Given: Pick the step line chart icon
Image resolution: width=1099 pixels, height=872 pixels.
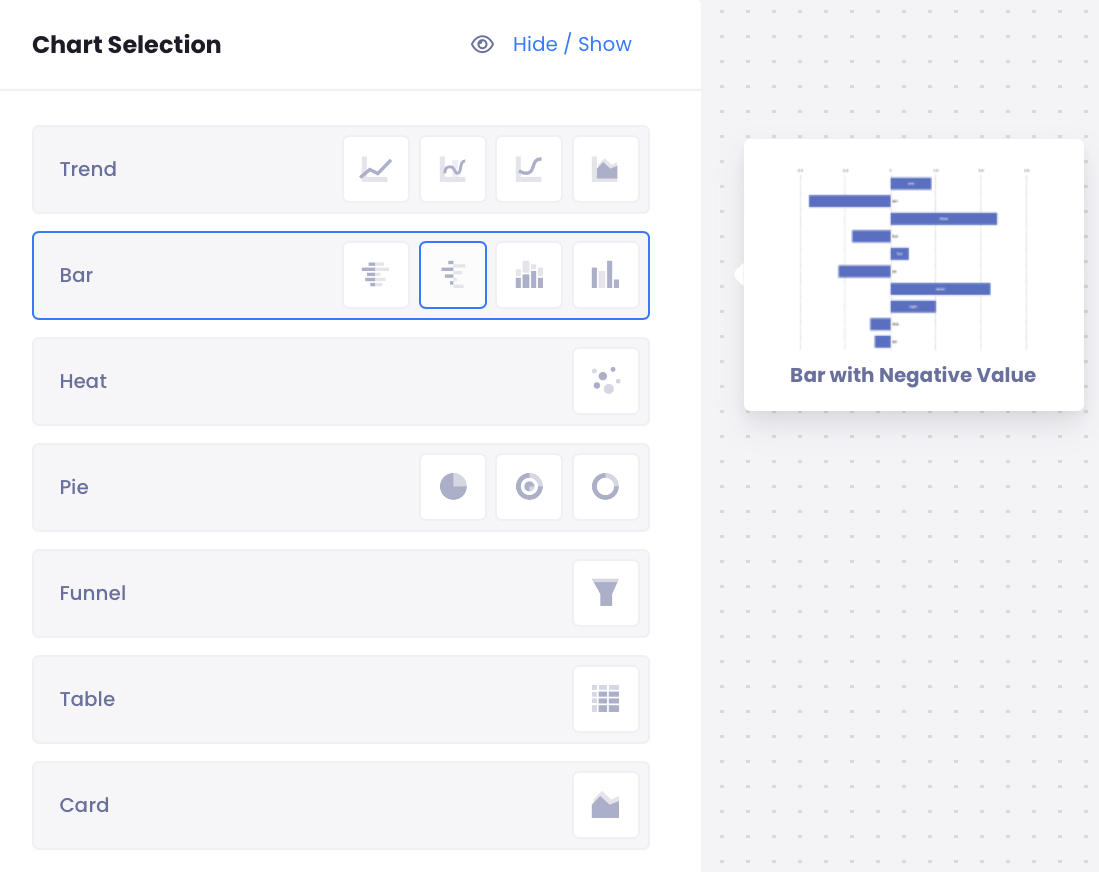Looking at the screenshot, I should pyautogui.click(x=529, y=169).
